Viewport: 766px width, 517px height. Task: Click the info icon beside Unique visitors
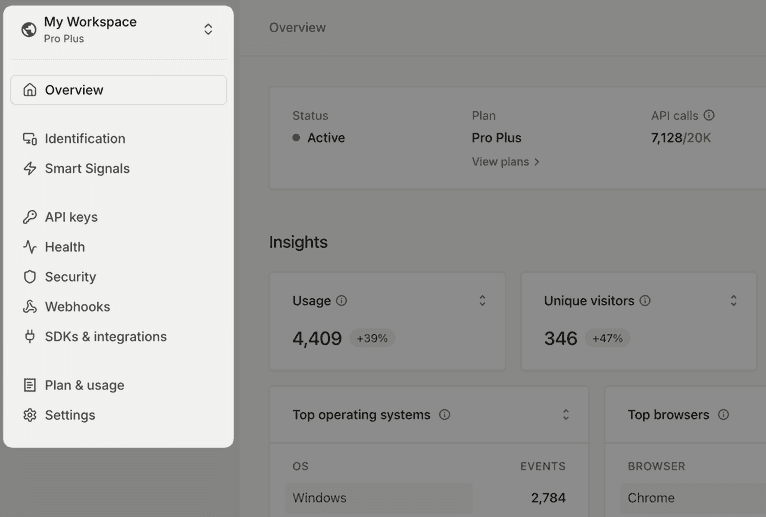coord(645,301)
